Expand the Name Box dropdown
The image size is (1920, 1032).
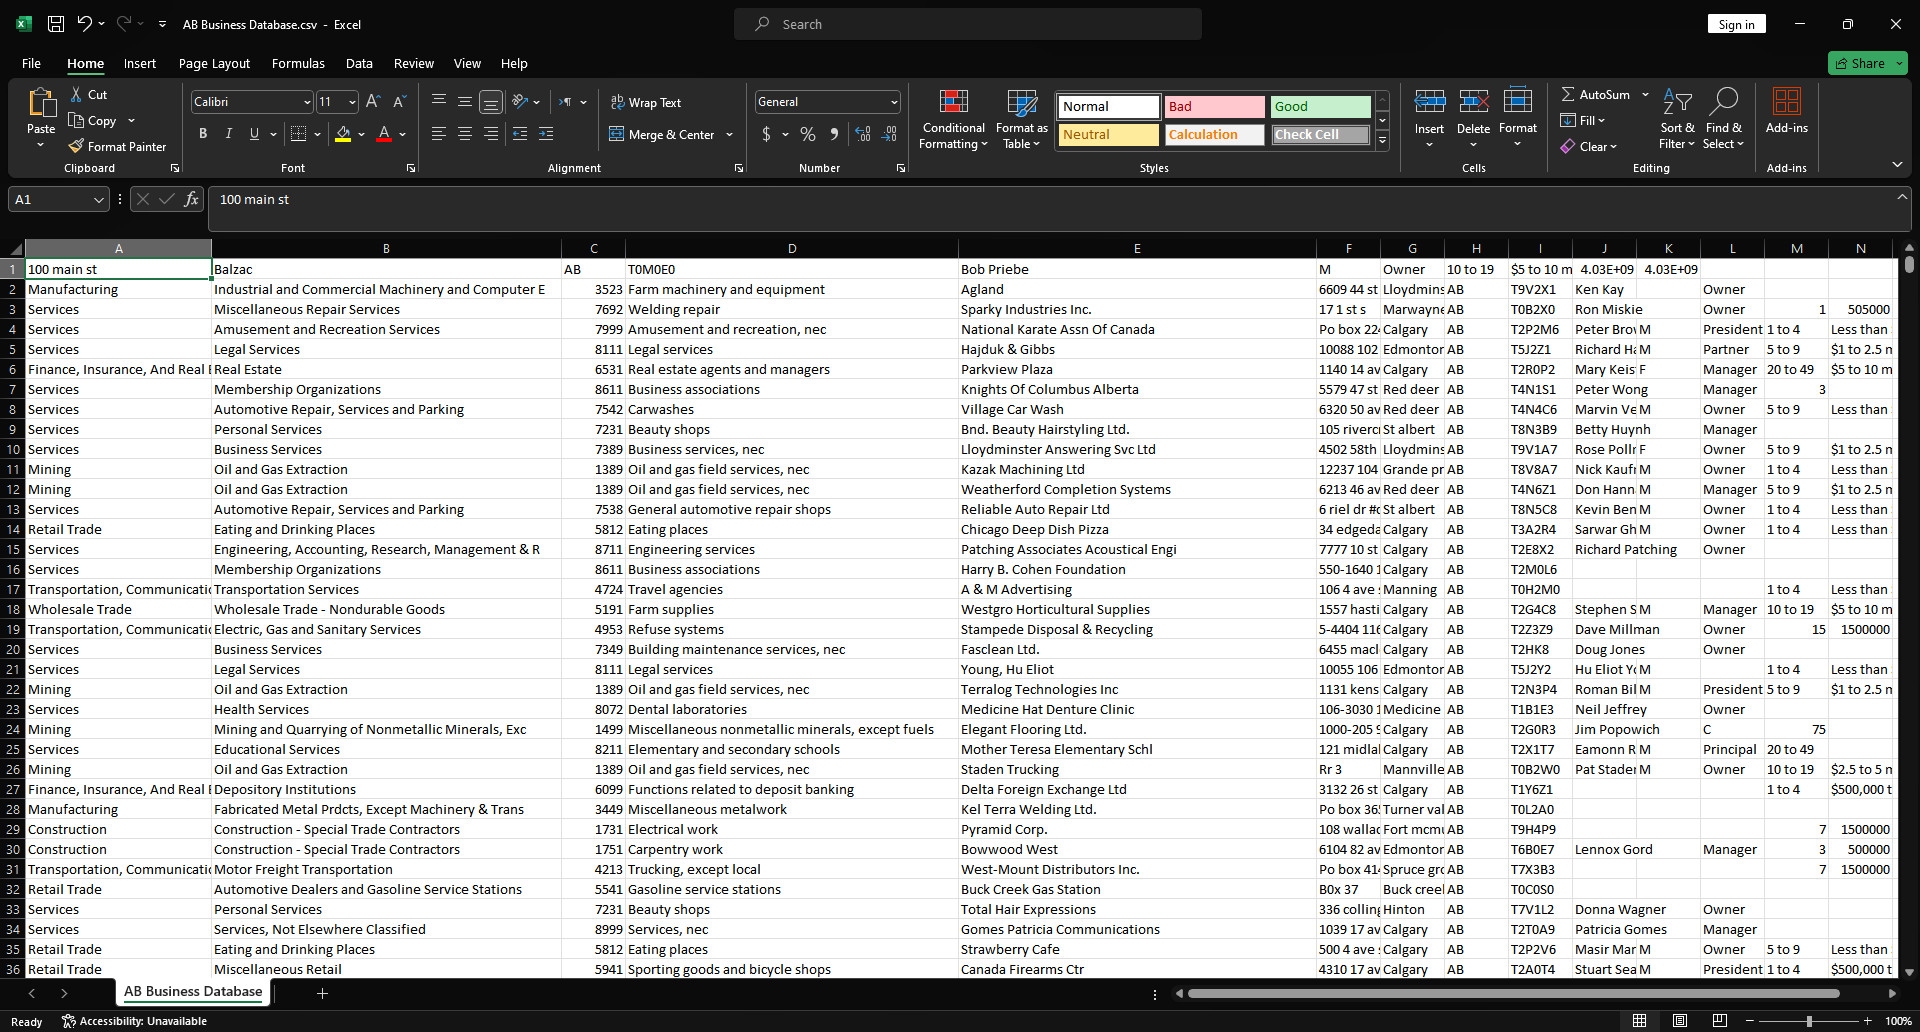(98, 200)
